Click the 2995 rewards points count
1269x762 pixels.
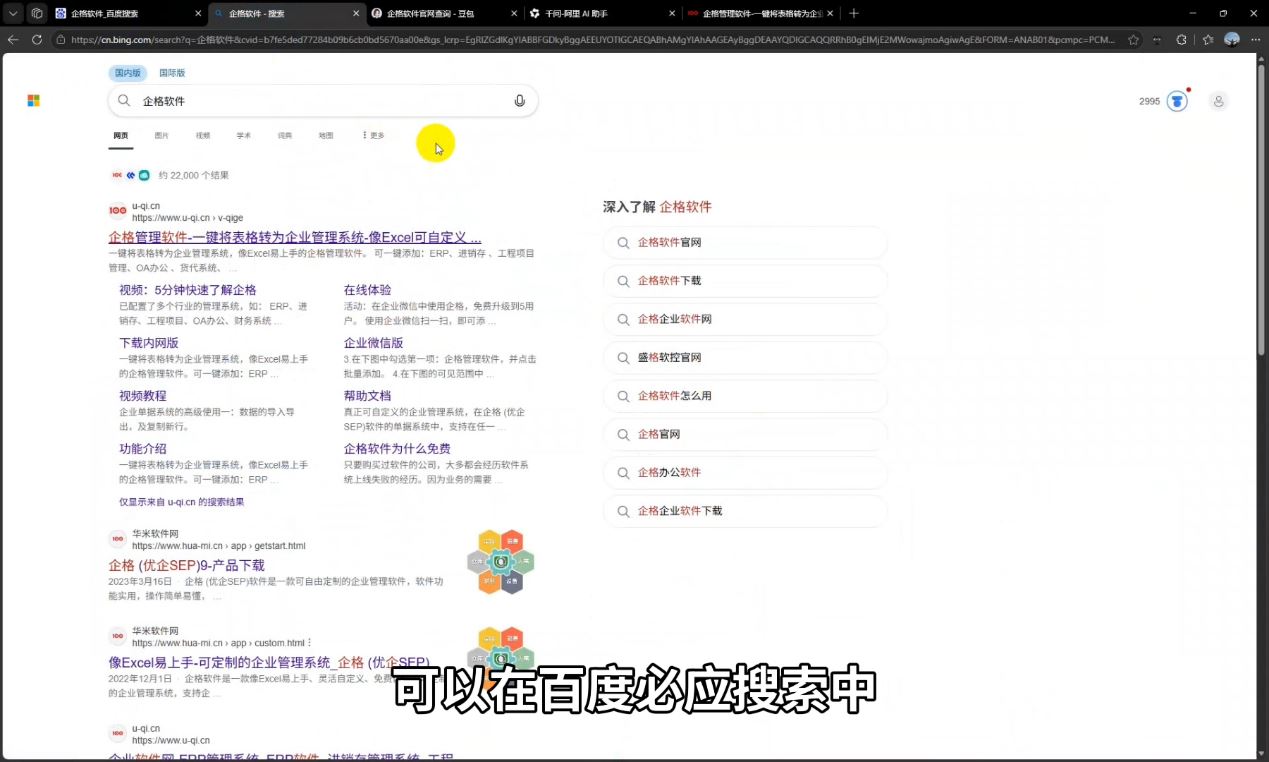click(1149, 101)
